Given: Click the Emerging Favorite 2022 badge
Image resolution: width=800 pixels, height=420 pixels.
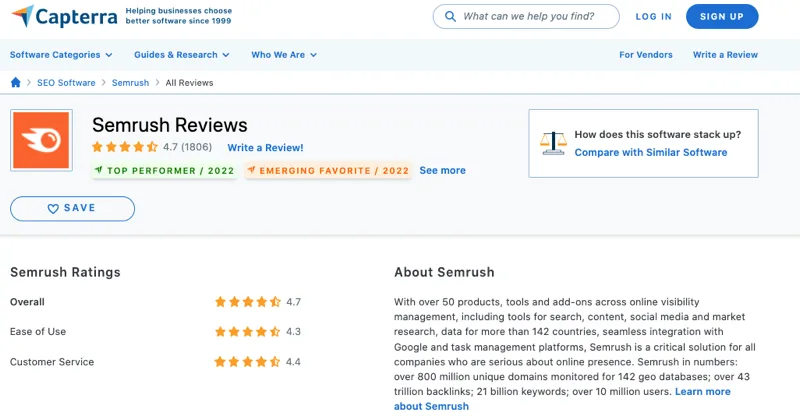Looking at the screenshot, I should pos(327,171).
